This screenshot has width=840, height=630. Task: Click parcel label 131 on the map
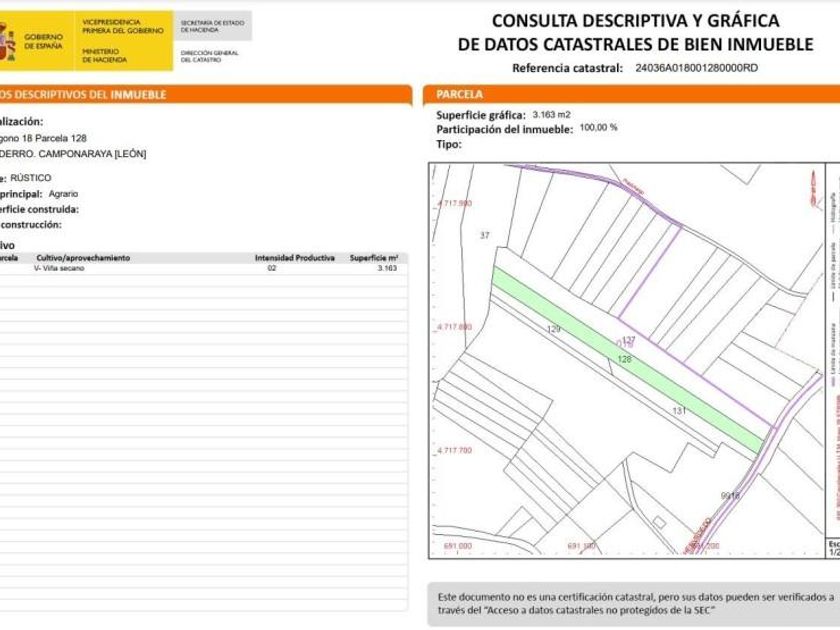coord(679,410)
